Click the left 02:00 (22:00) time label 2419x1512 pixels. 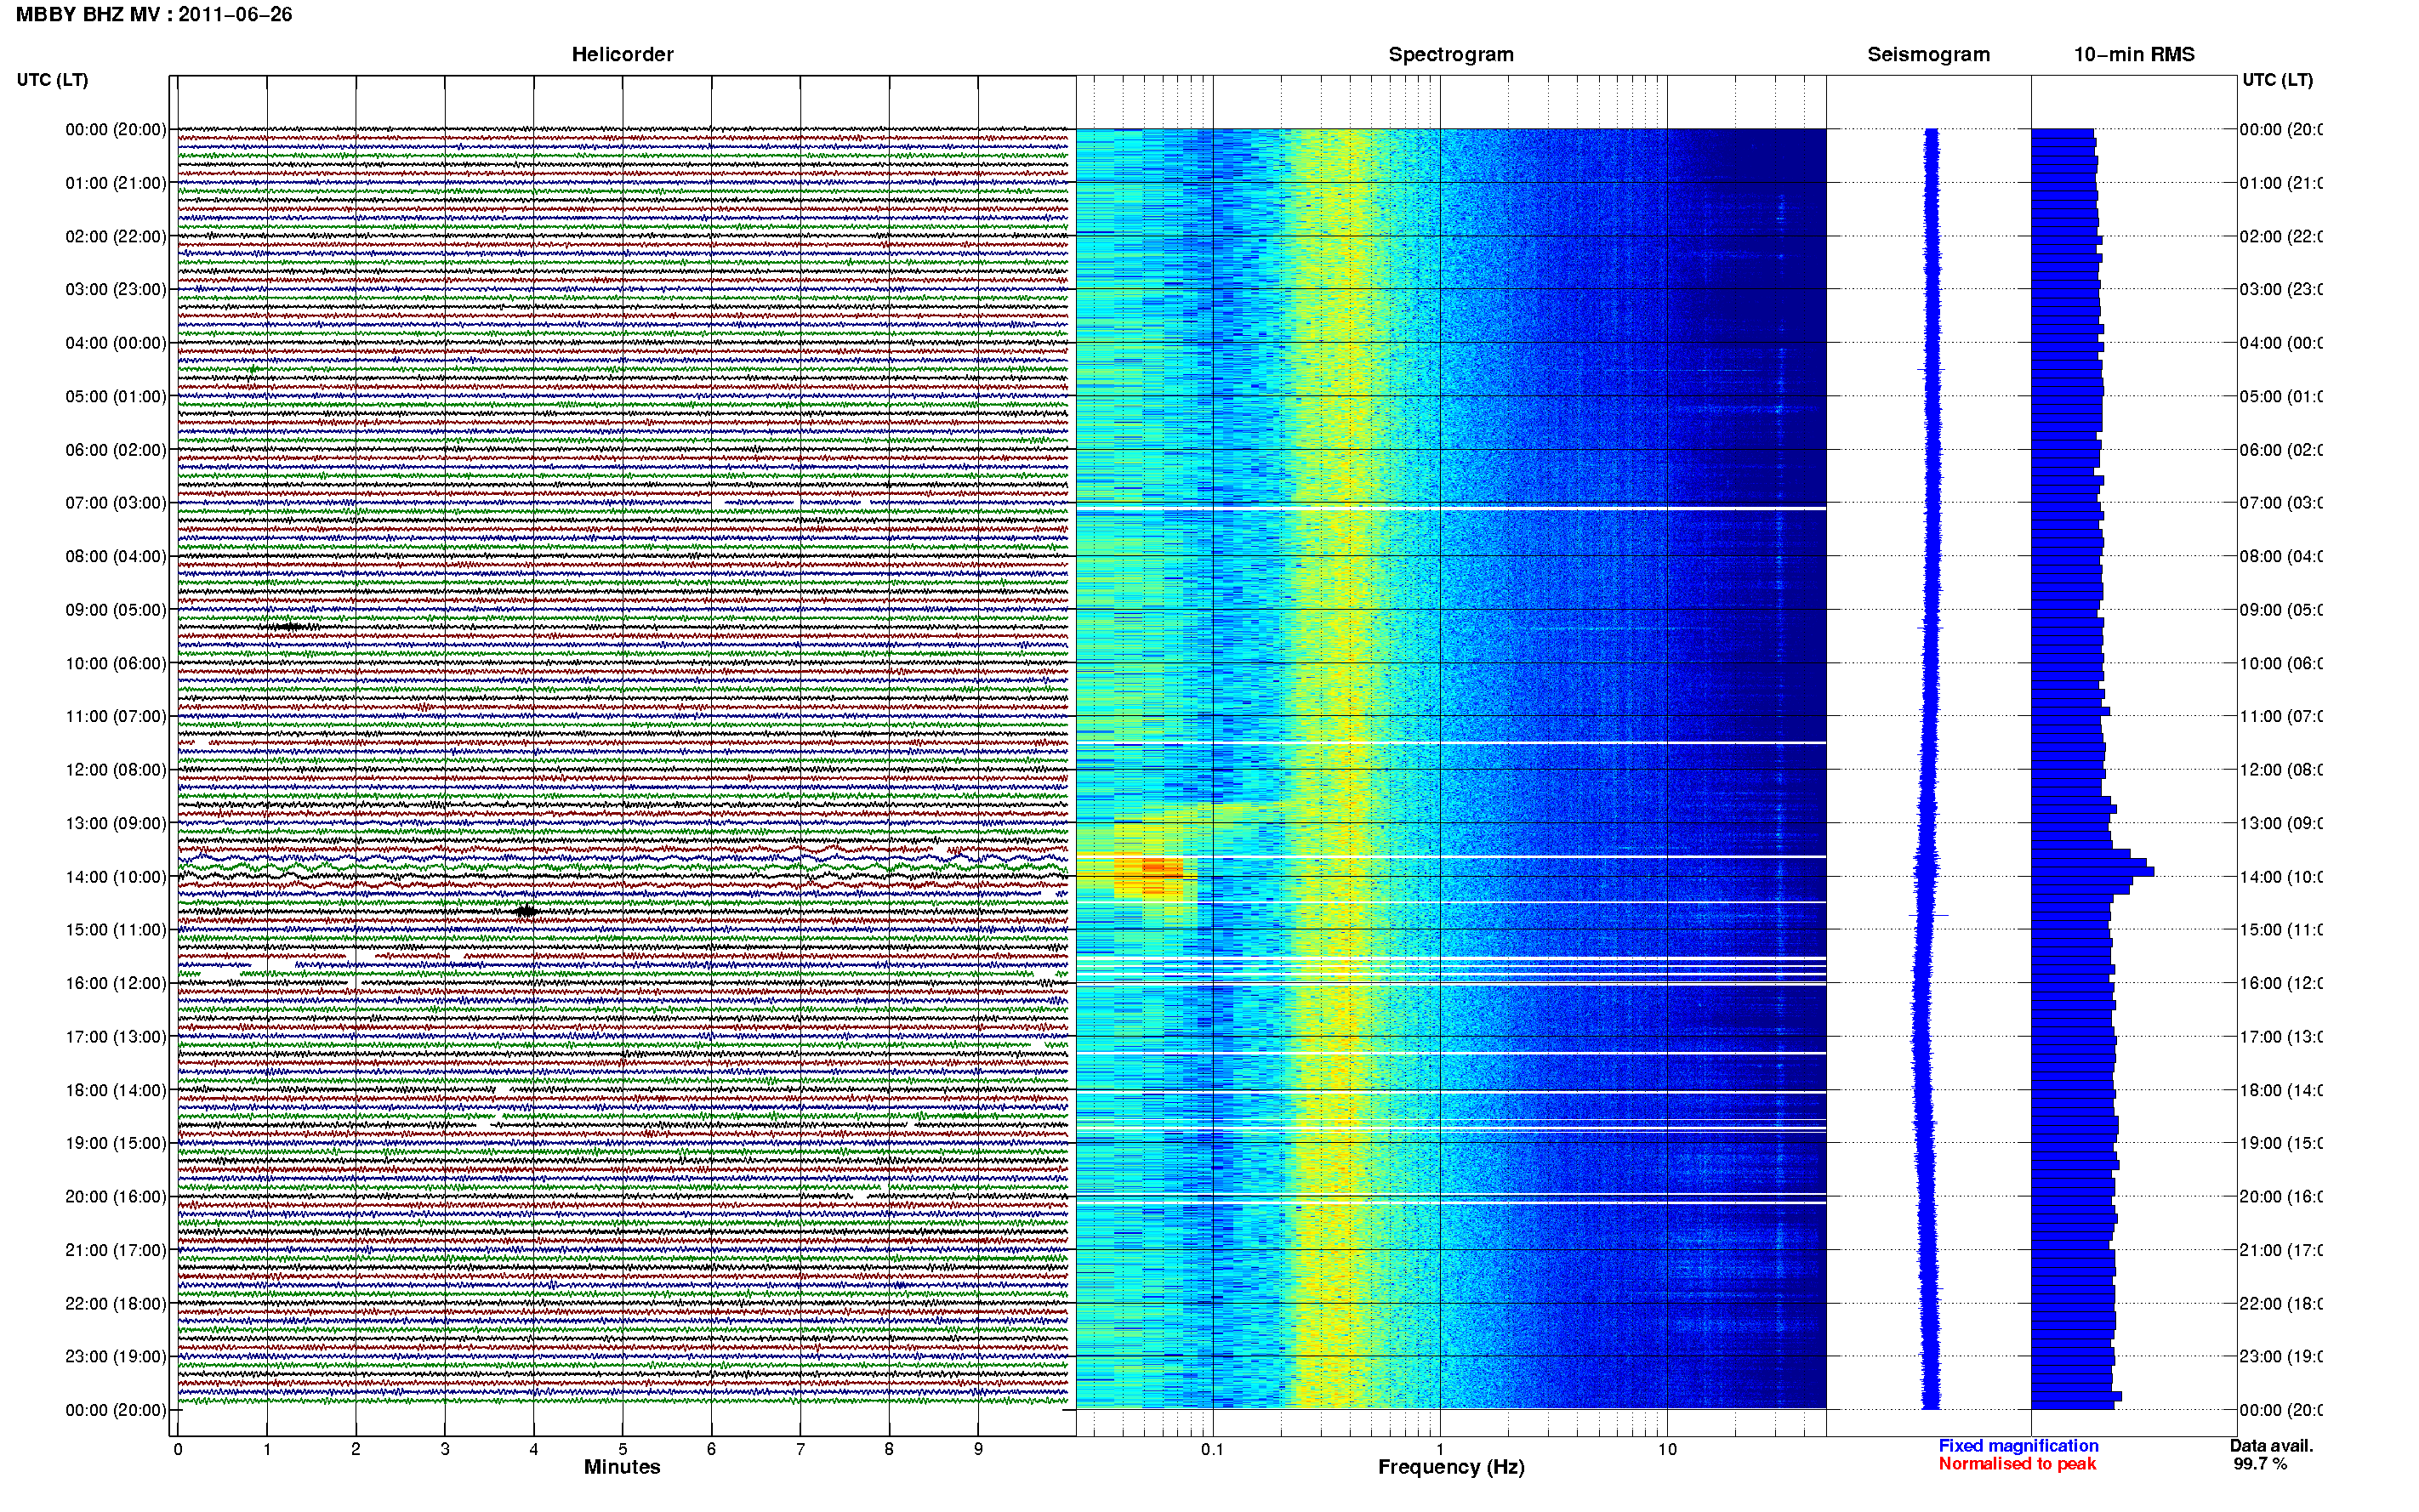(116, 236)
